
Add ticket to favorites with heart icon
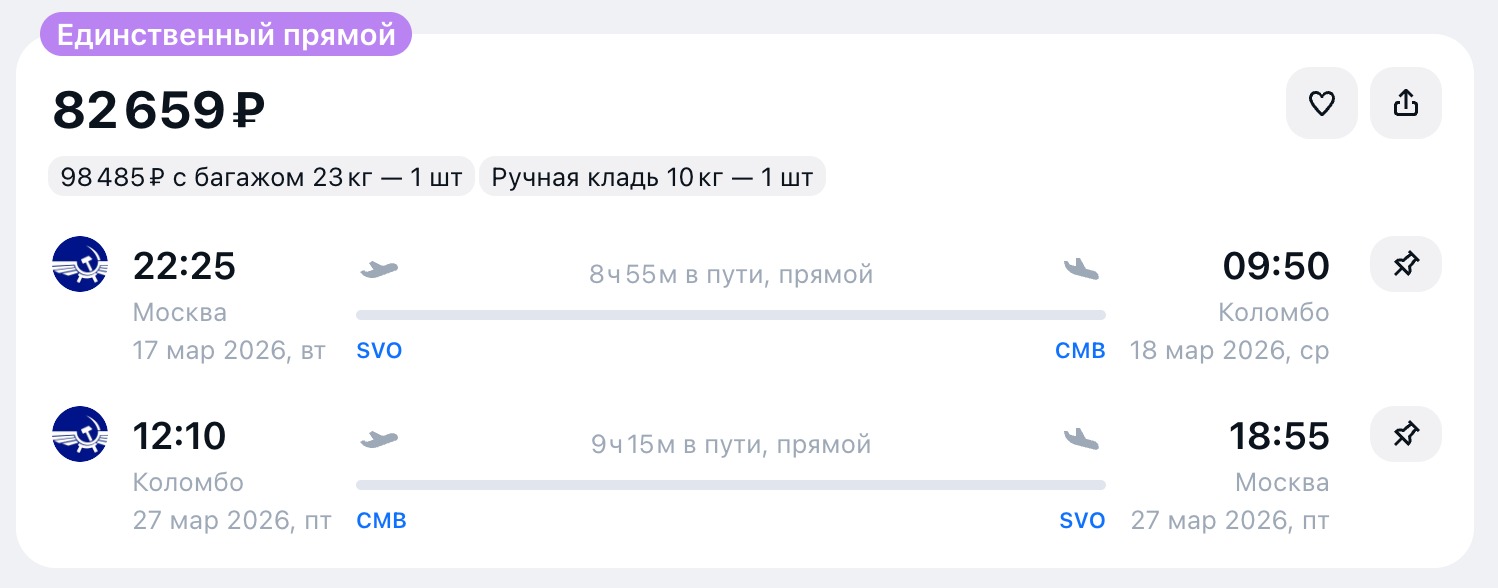point(1322,103)
